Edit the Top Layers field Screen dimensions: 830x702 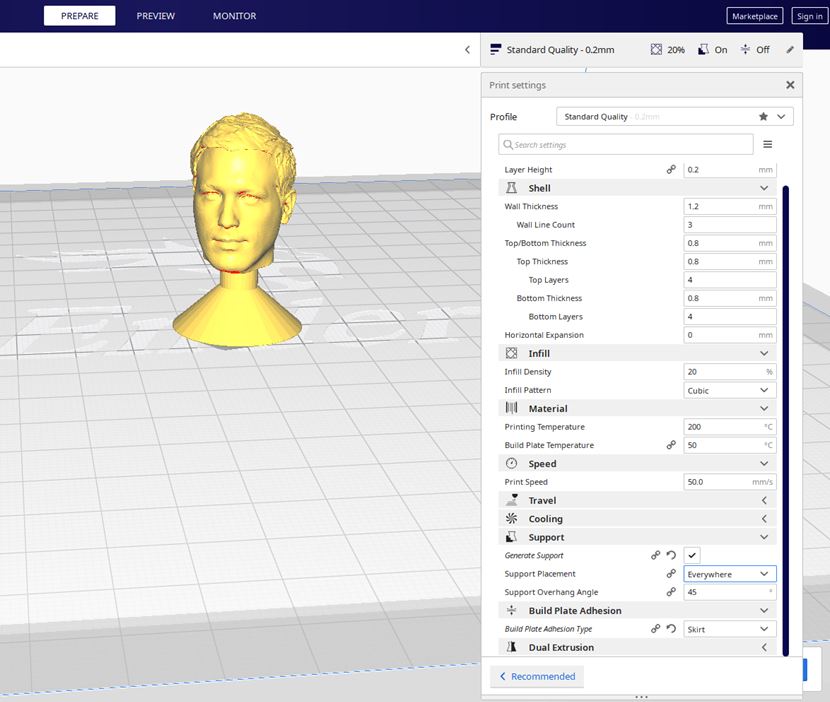pyautogui.click(x=730, y=280)
